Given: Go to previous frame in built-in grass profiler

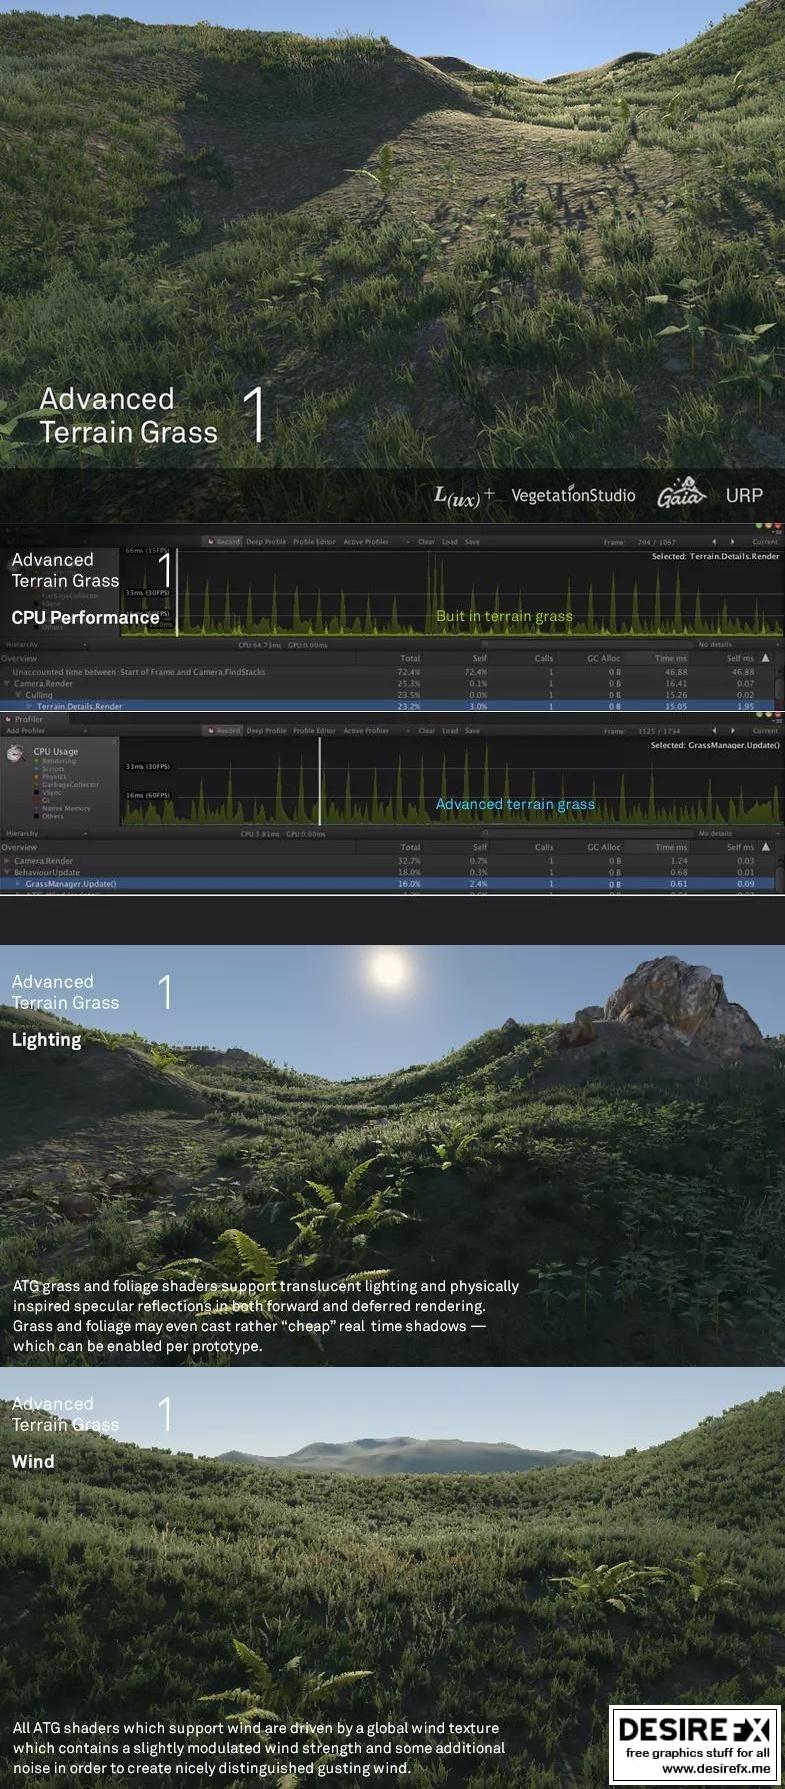Looking at the screenshot, I should [x=713, y=542].
